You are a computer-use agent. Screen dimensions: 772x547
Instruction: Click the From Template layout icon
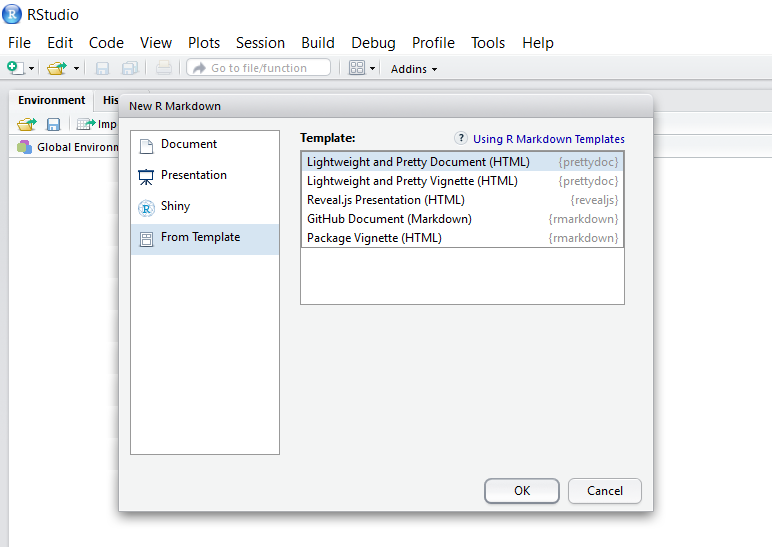point(146,239)
